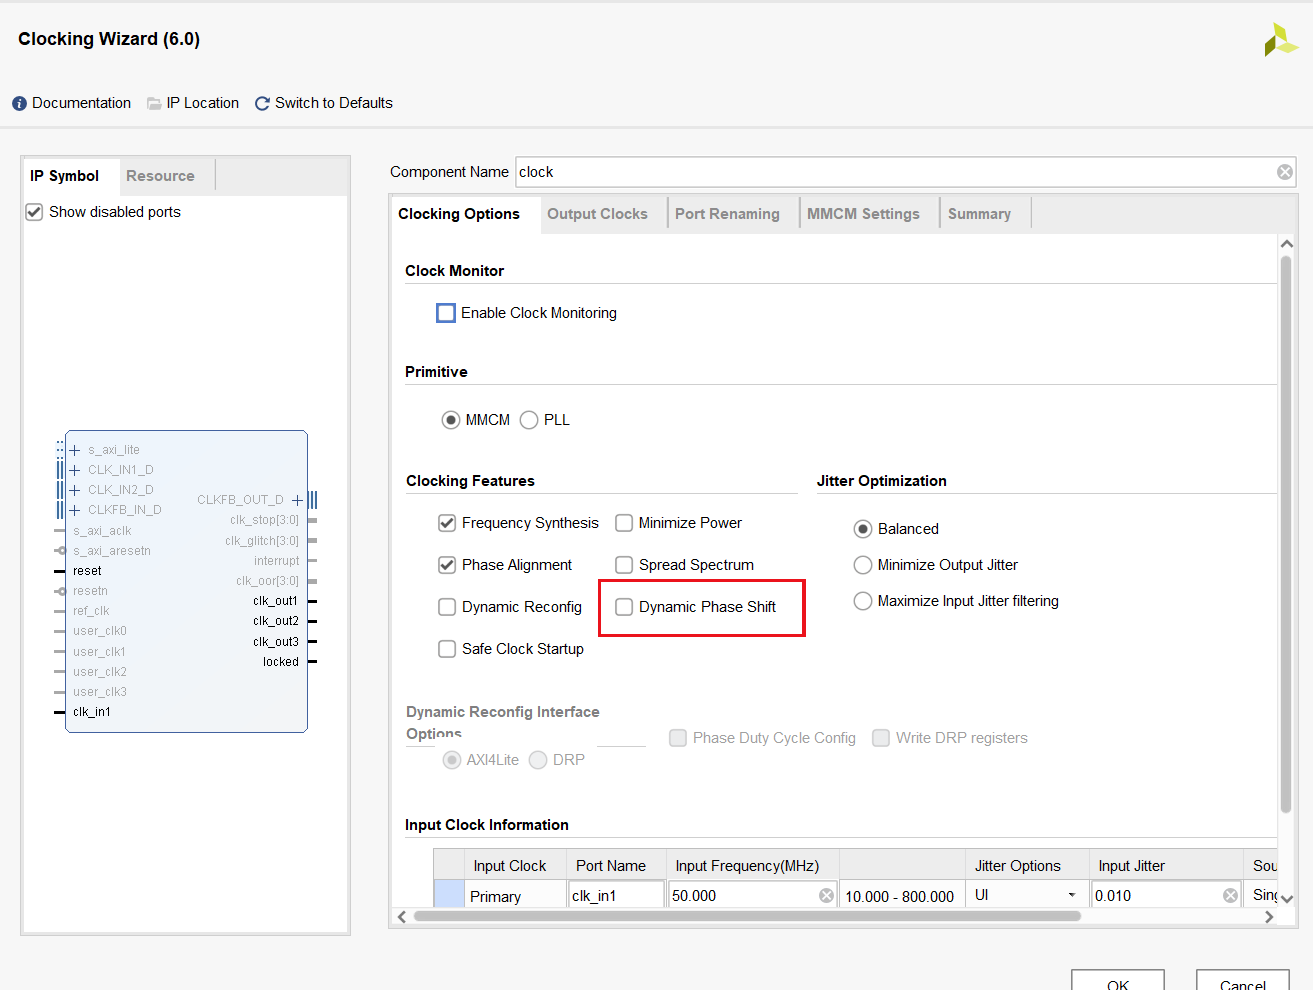Viewport: 1313px width, 990px height.
Task: Expand the CLK_IN1_D port on the IP symbol
Action: click(x=73, y=469)
